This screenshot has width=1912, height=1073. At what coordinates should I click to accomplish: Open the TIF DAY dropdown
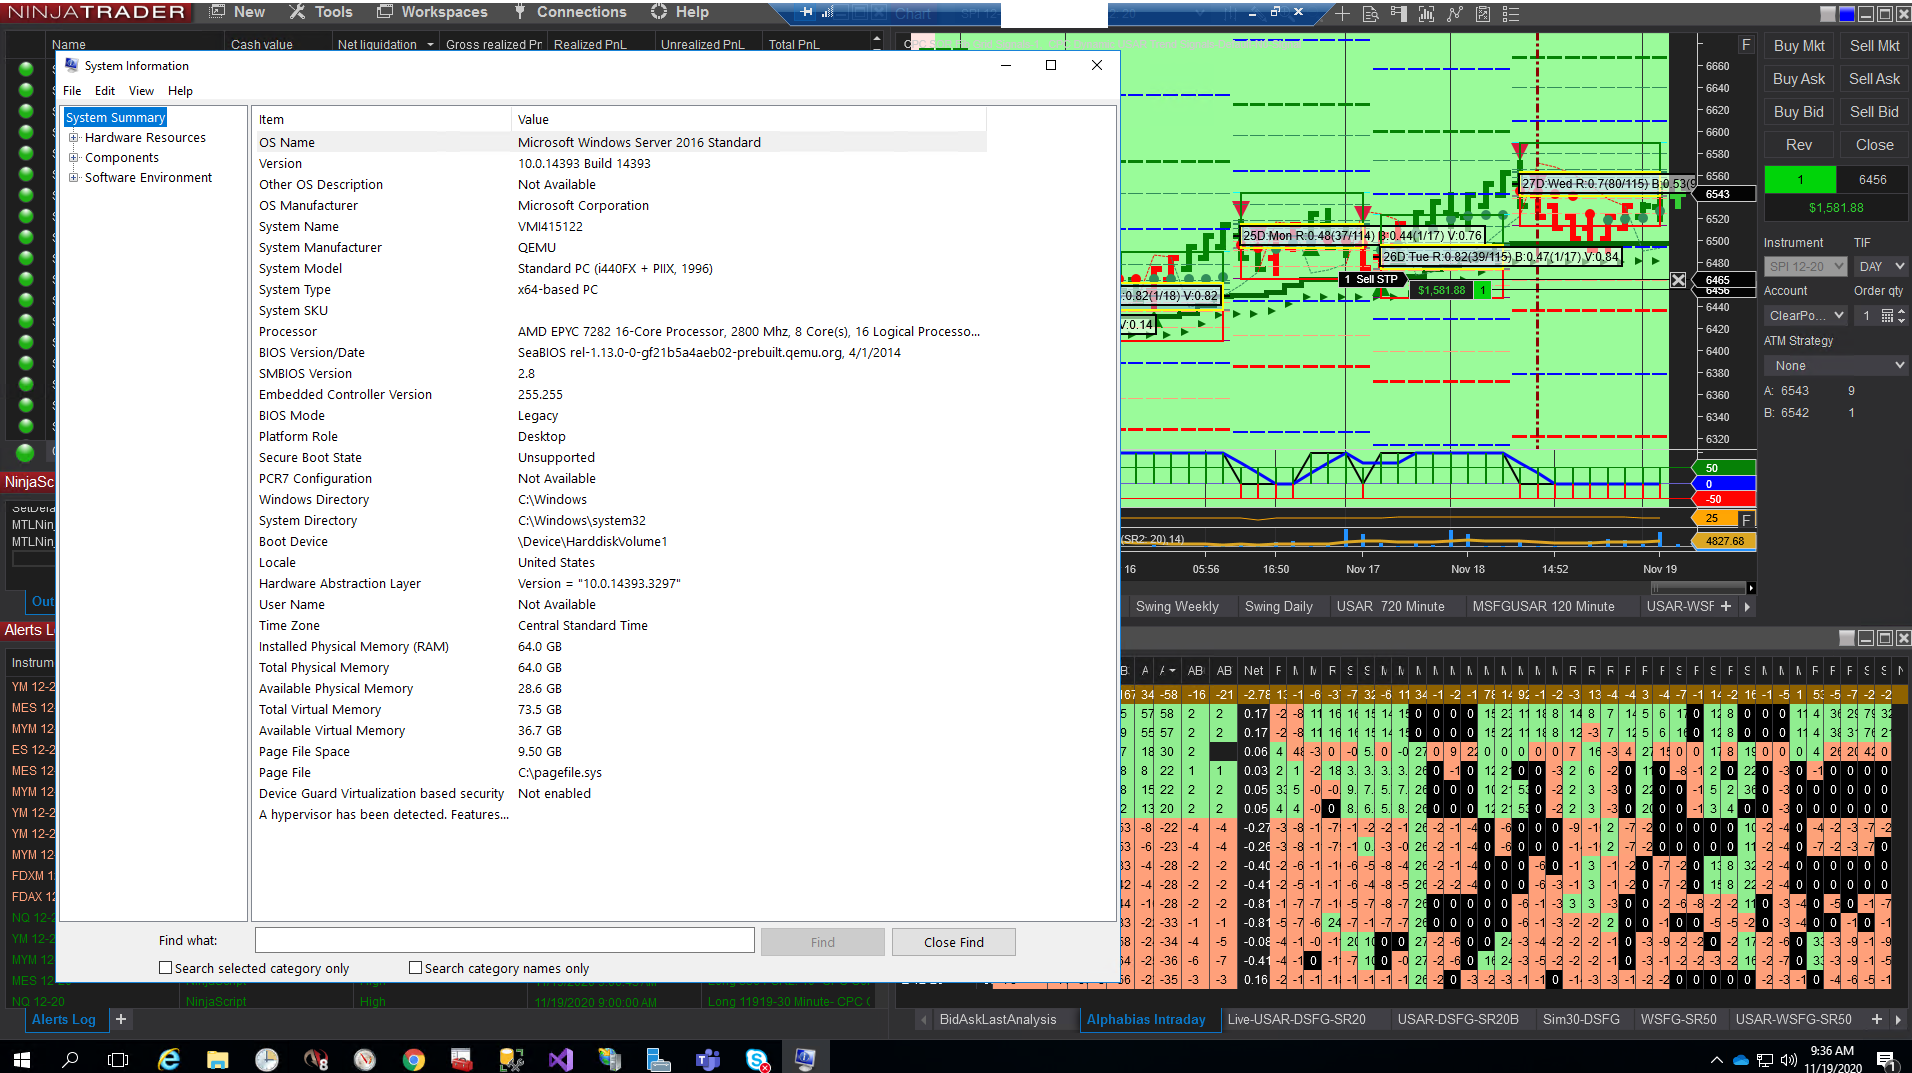pos(1881,267)
